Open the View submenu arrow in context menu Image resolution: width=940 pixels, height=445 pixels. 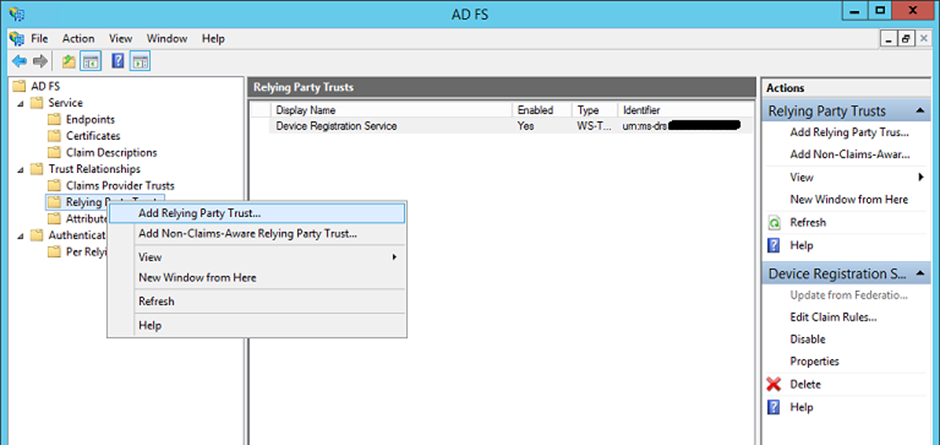(394, 257)
